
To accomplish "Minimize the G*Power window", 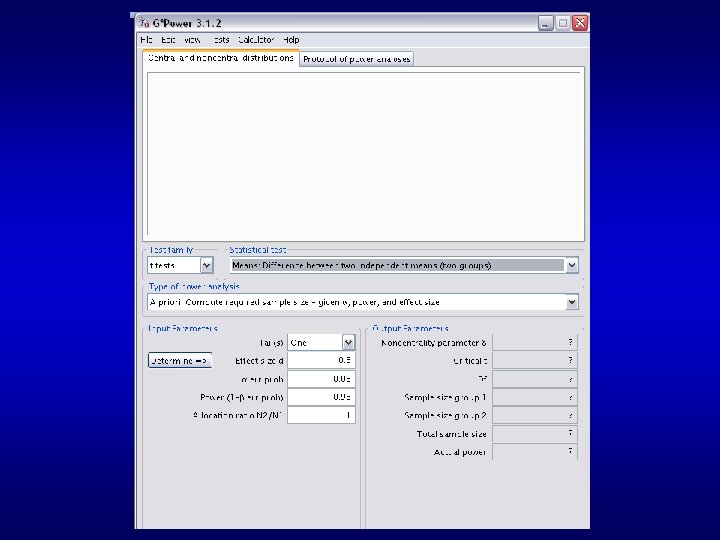I will tap(546, 23).
